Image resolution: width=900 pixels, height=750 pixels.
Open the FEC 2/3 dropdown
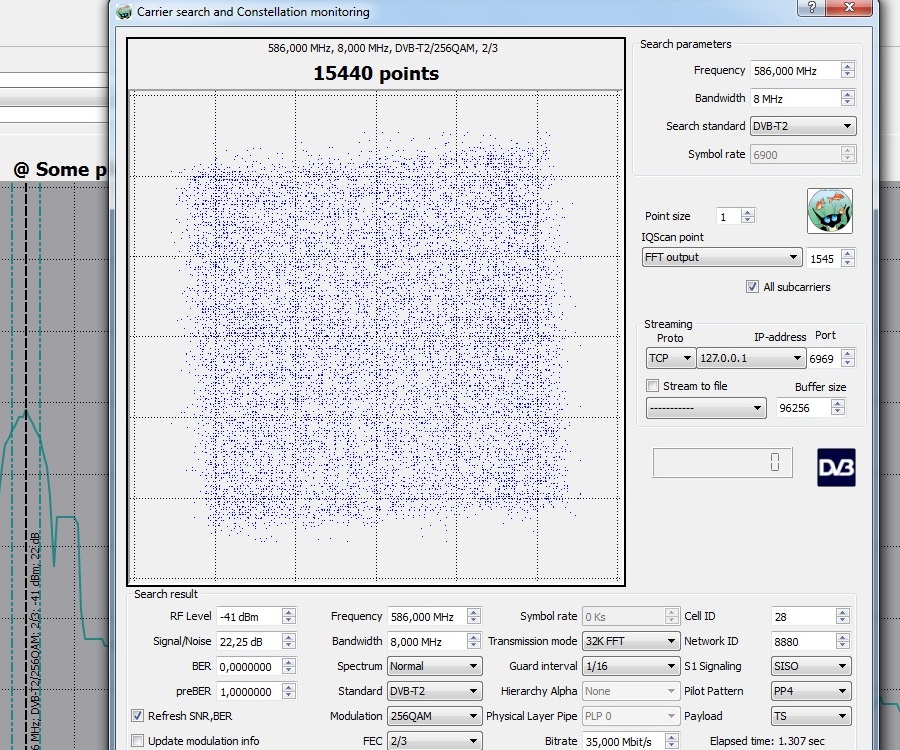pos(435,741)
